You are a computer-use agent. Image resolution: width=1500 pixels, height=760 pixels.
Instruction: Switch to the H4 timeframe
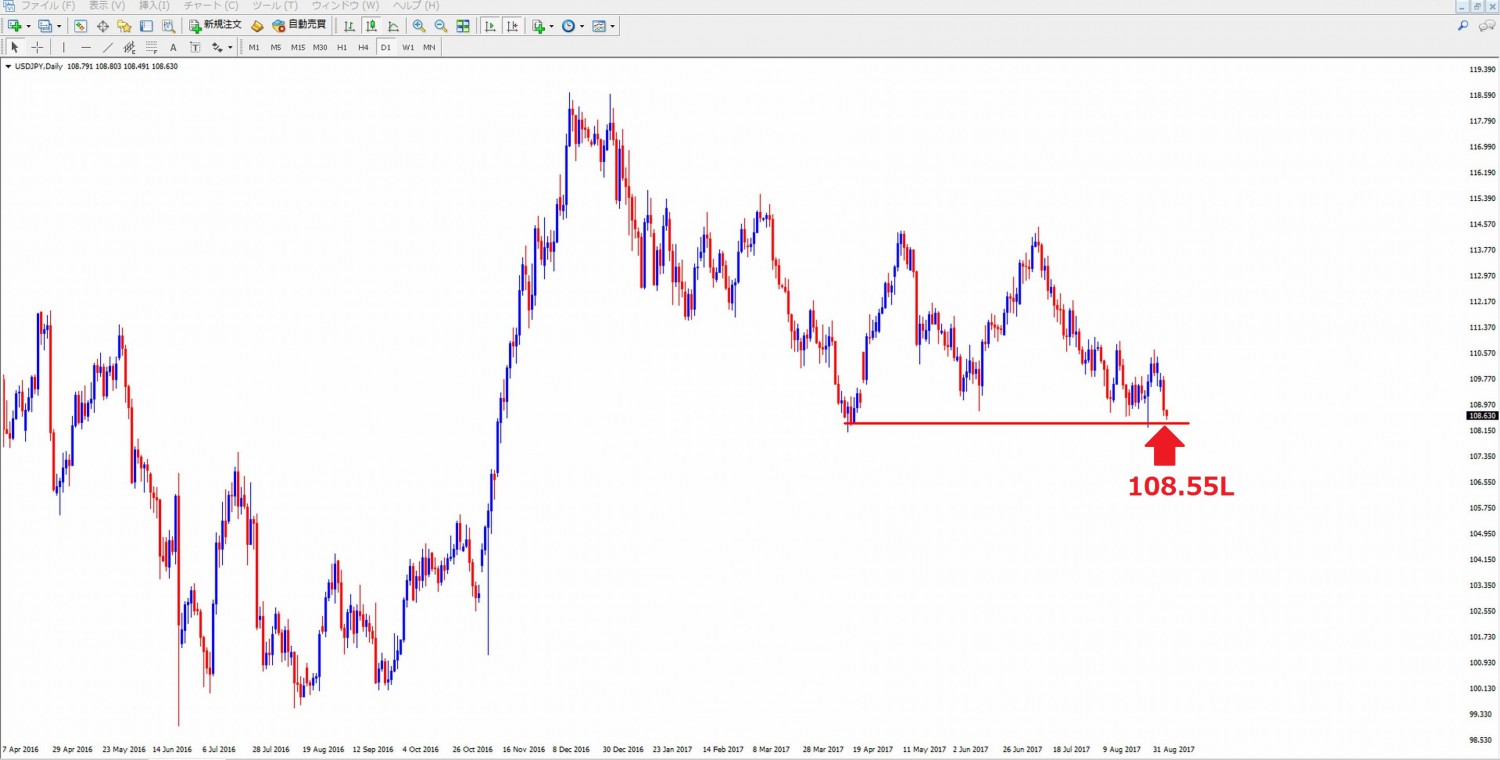pos(363,47)
